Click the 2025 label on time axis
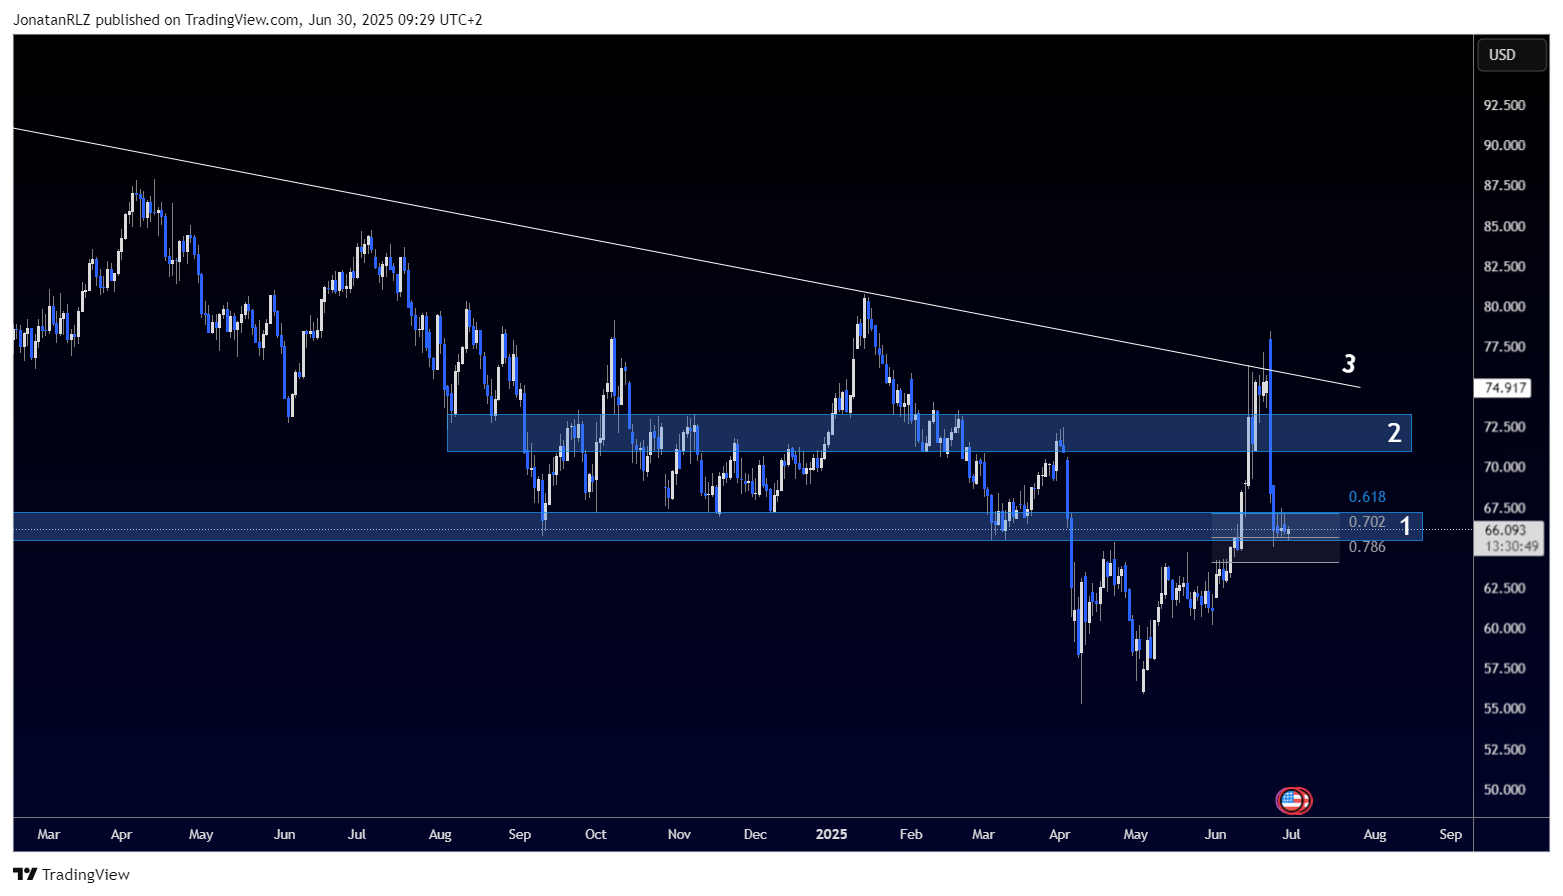 pos(831,834)
